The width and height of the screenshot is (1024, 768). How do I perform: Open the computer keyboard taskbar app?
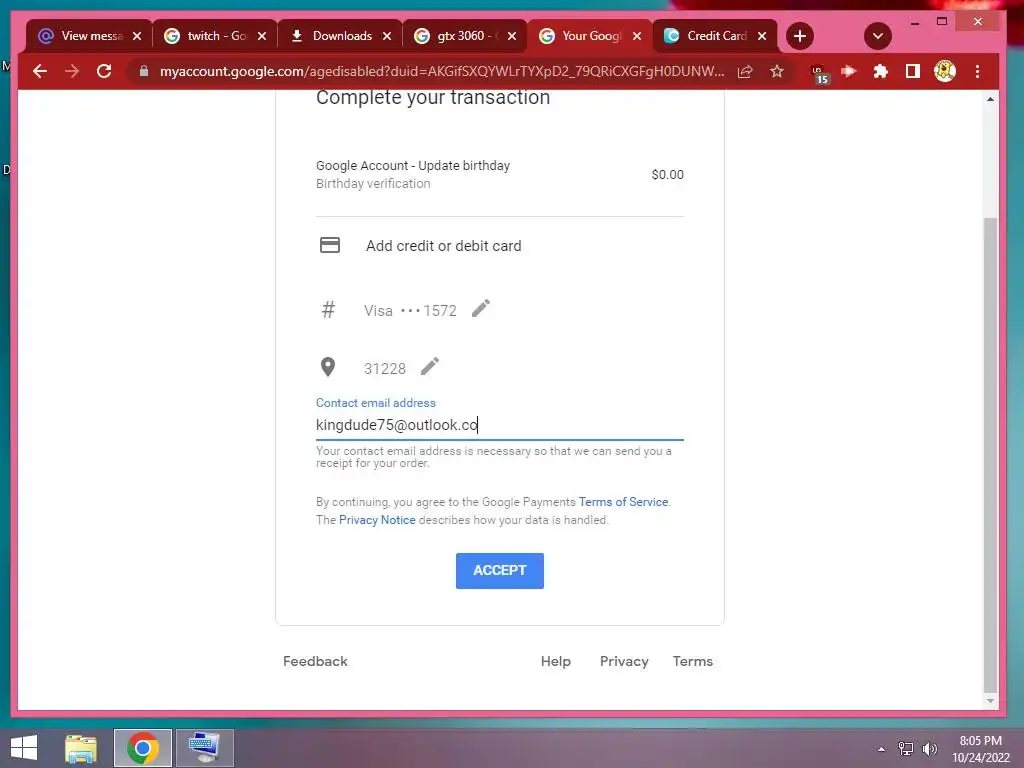[x=204, y=748]
